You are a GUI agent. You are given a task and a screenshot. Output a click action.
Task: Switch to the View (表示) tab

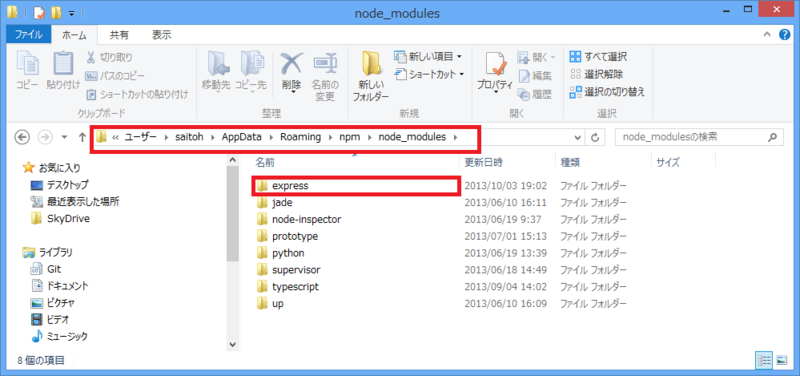click(161, 35)
